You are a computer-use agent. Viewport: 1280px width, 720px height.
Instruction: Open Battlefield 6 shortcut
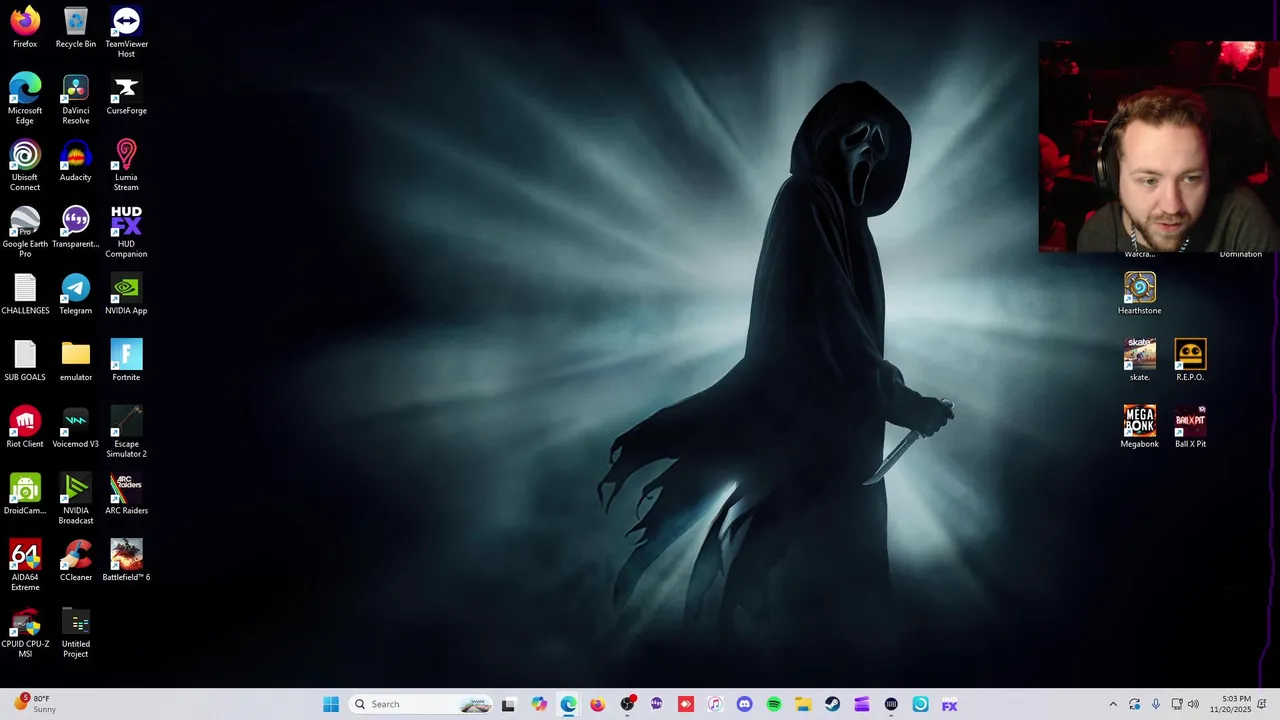pos(126,560)
